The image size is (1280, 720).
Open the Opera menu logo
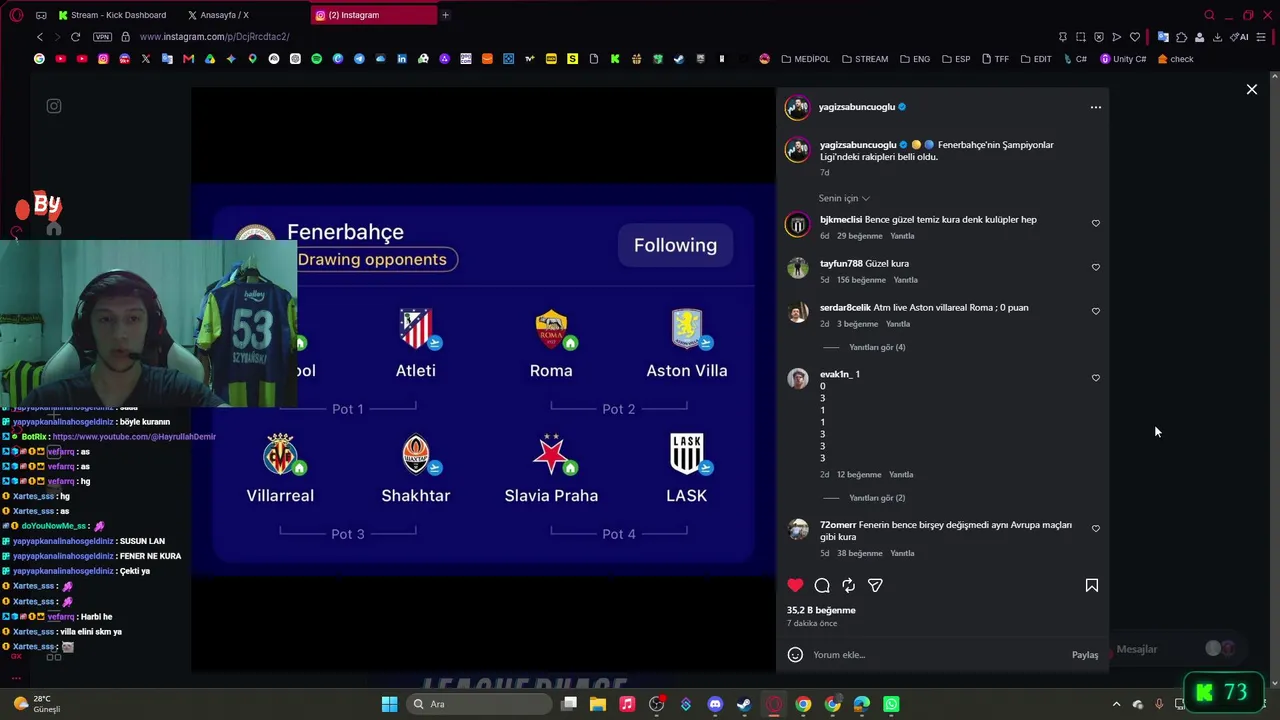point(17,15)
